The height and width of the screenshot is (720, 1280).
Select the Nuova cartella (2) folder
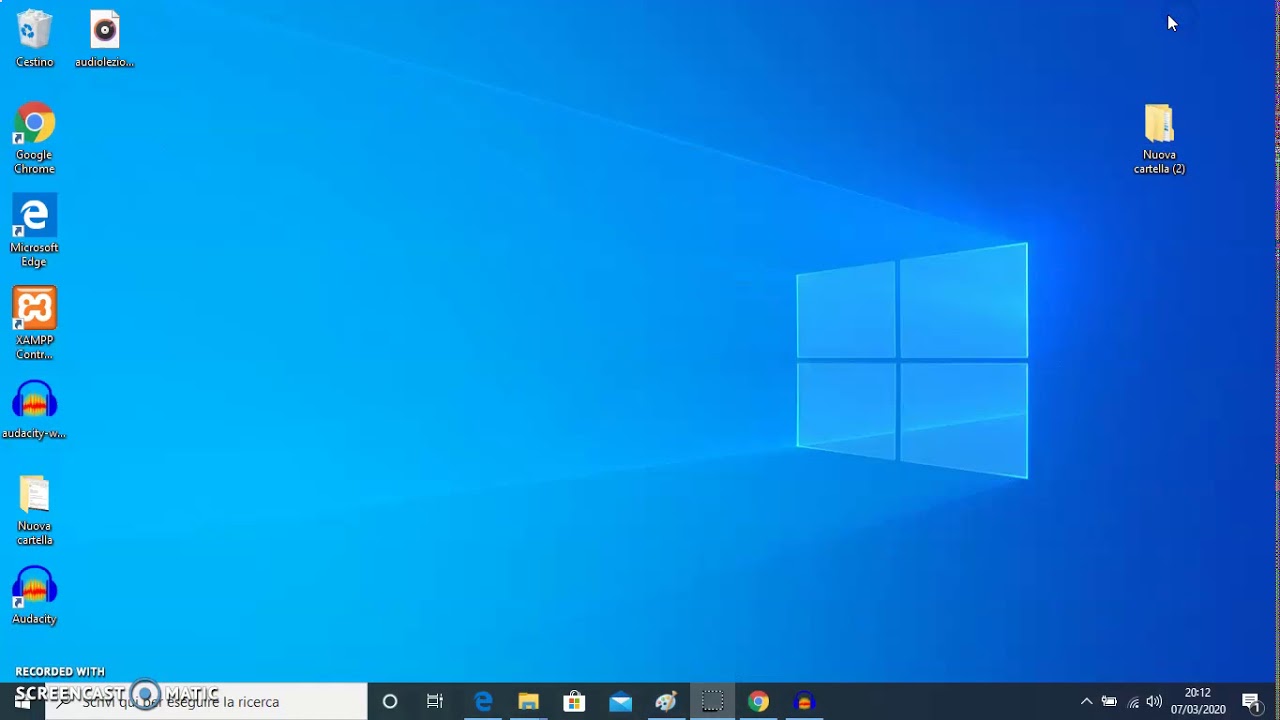tap(1159, 139)
